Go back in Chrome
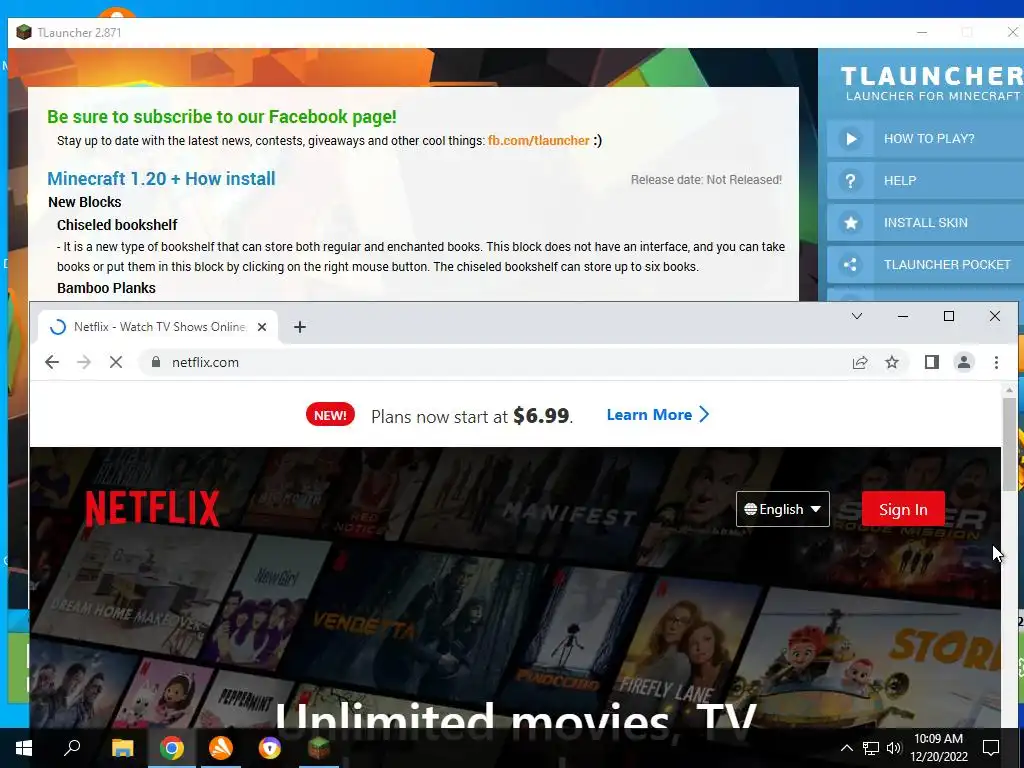This screenshot has width=1024, height=768. (x=52, y=362)
